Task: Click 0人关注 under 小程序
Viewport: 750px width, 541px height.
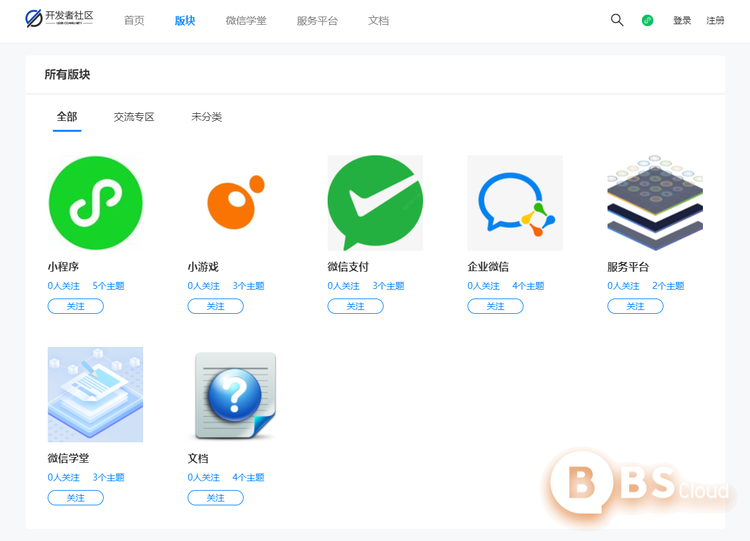Action: tap(64, 286)
